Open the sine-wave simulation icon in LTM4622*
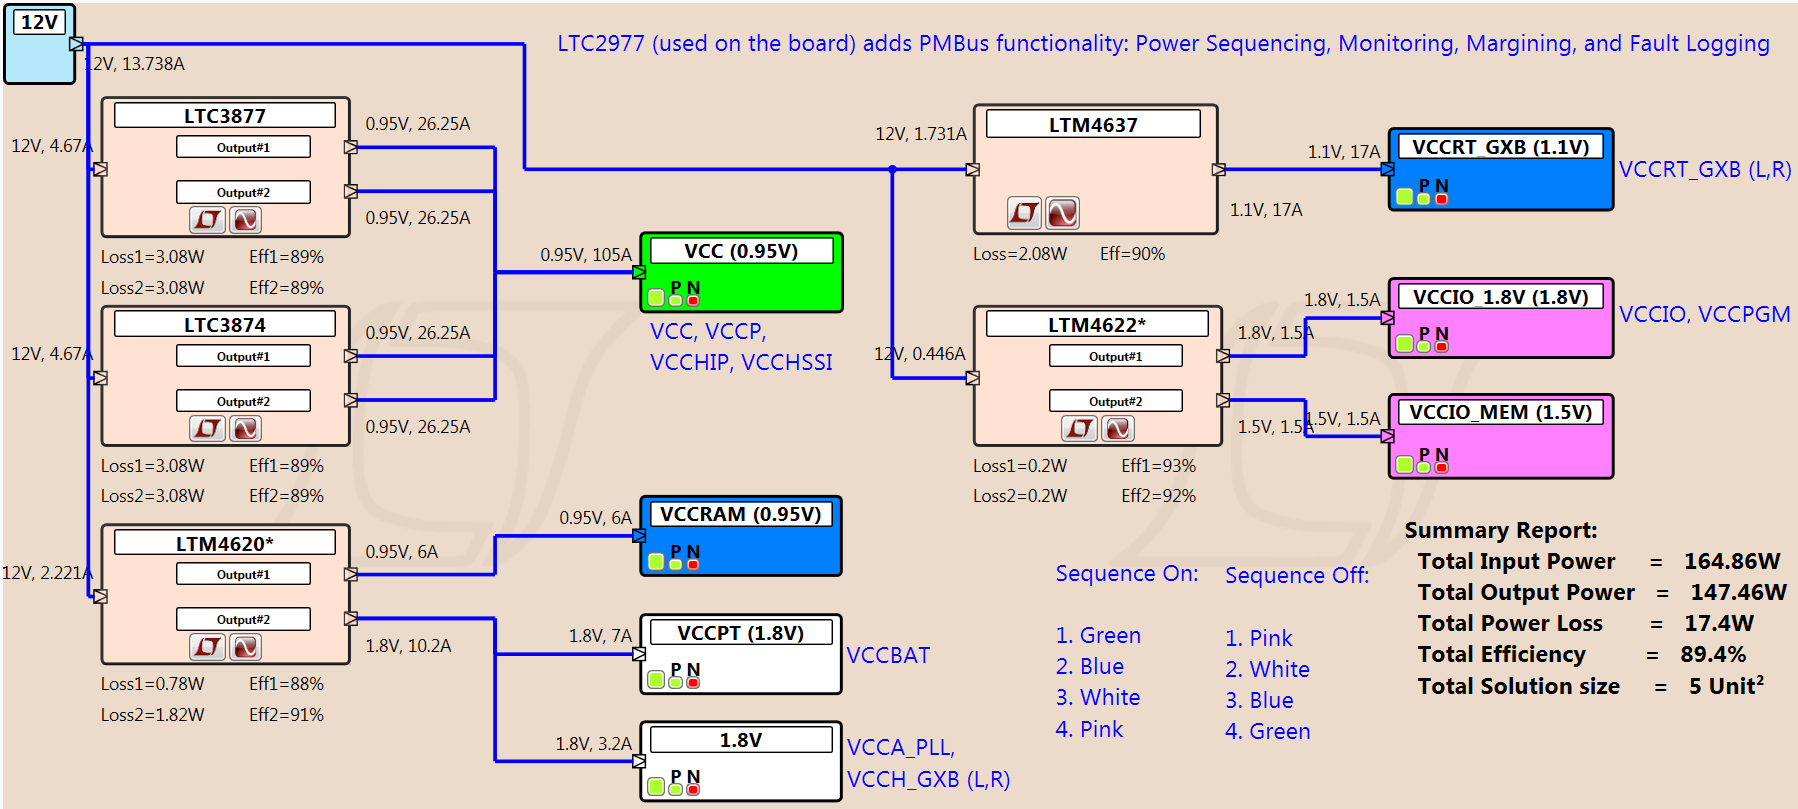1798x809 pixels. [x=1118, y=429]
